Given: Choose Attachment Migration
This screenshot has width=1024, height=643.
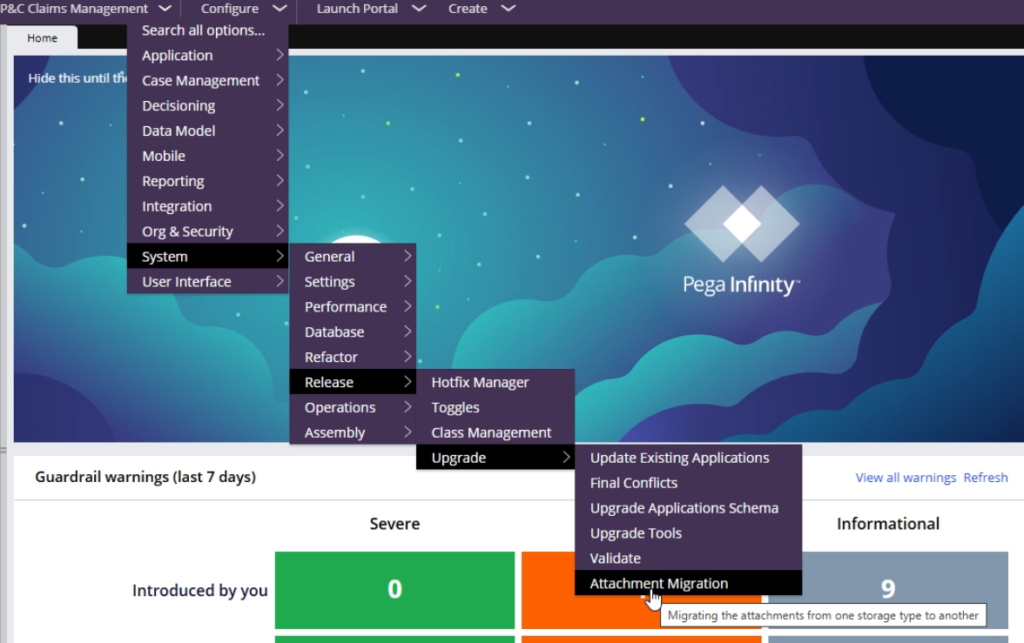Looking at the screenshot, I should [688, 583].
